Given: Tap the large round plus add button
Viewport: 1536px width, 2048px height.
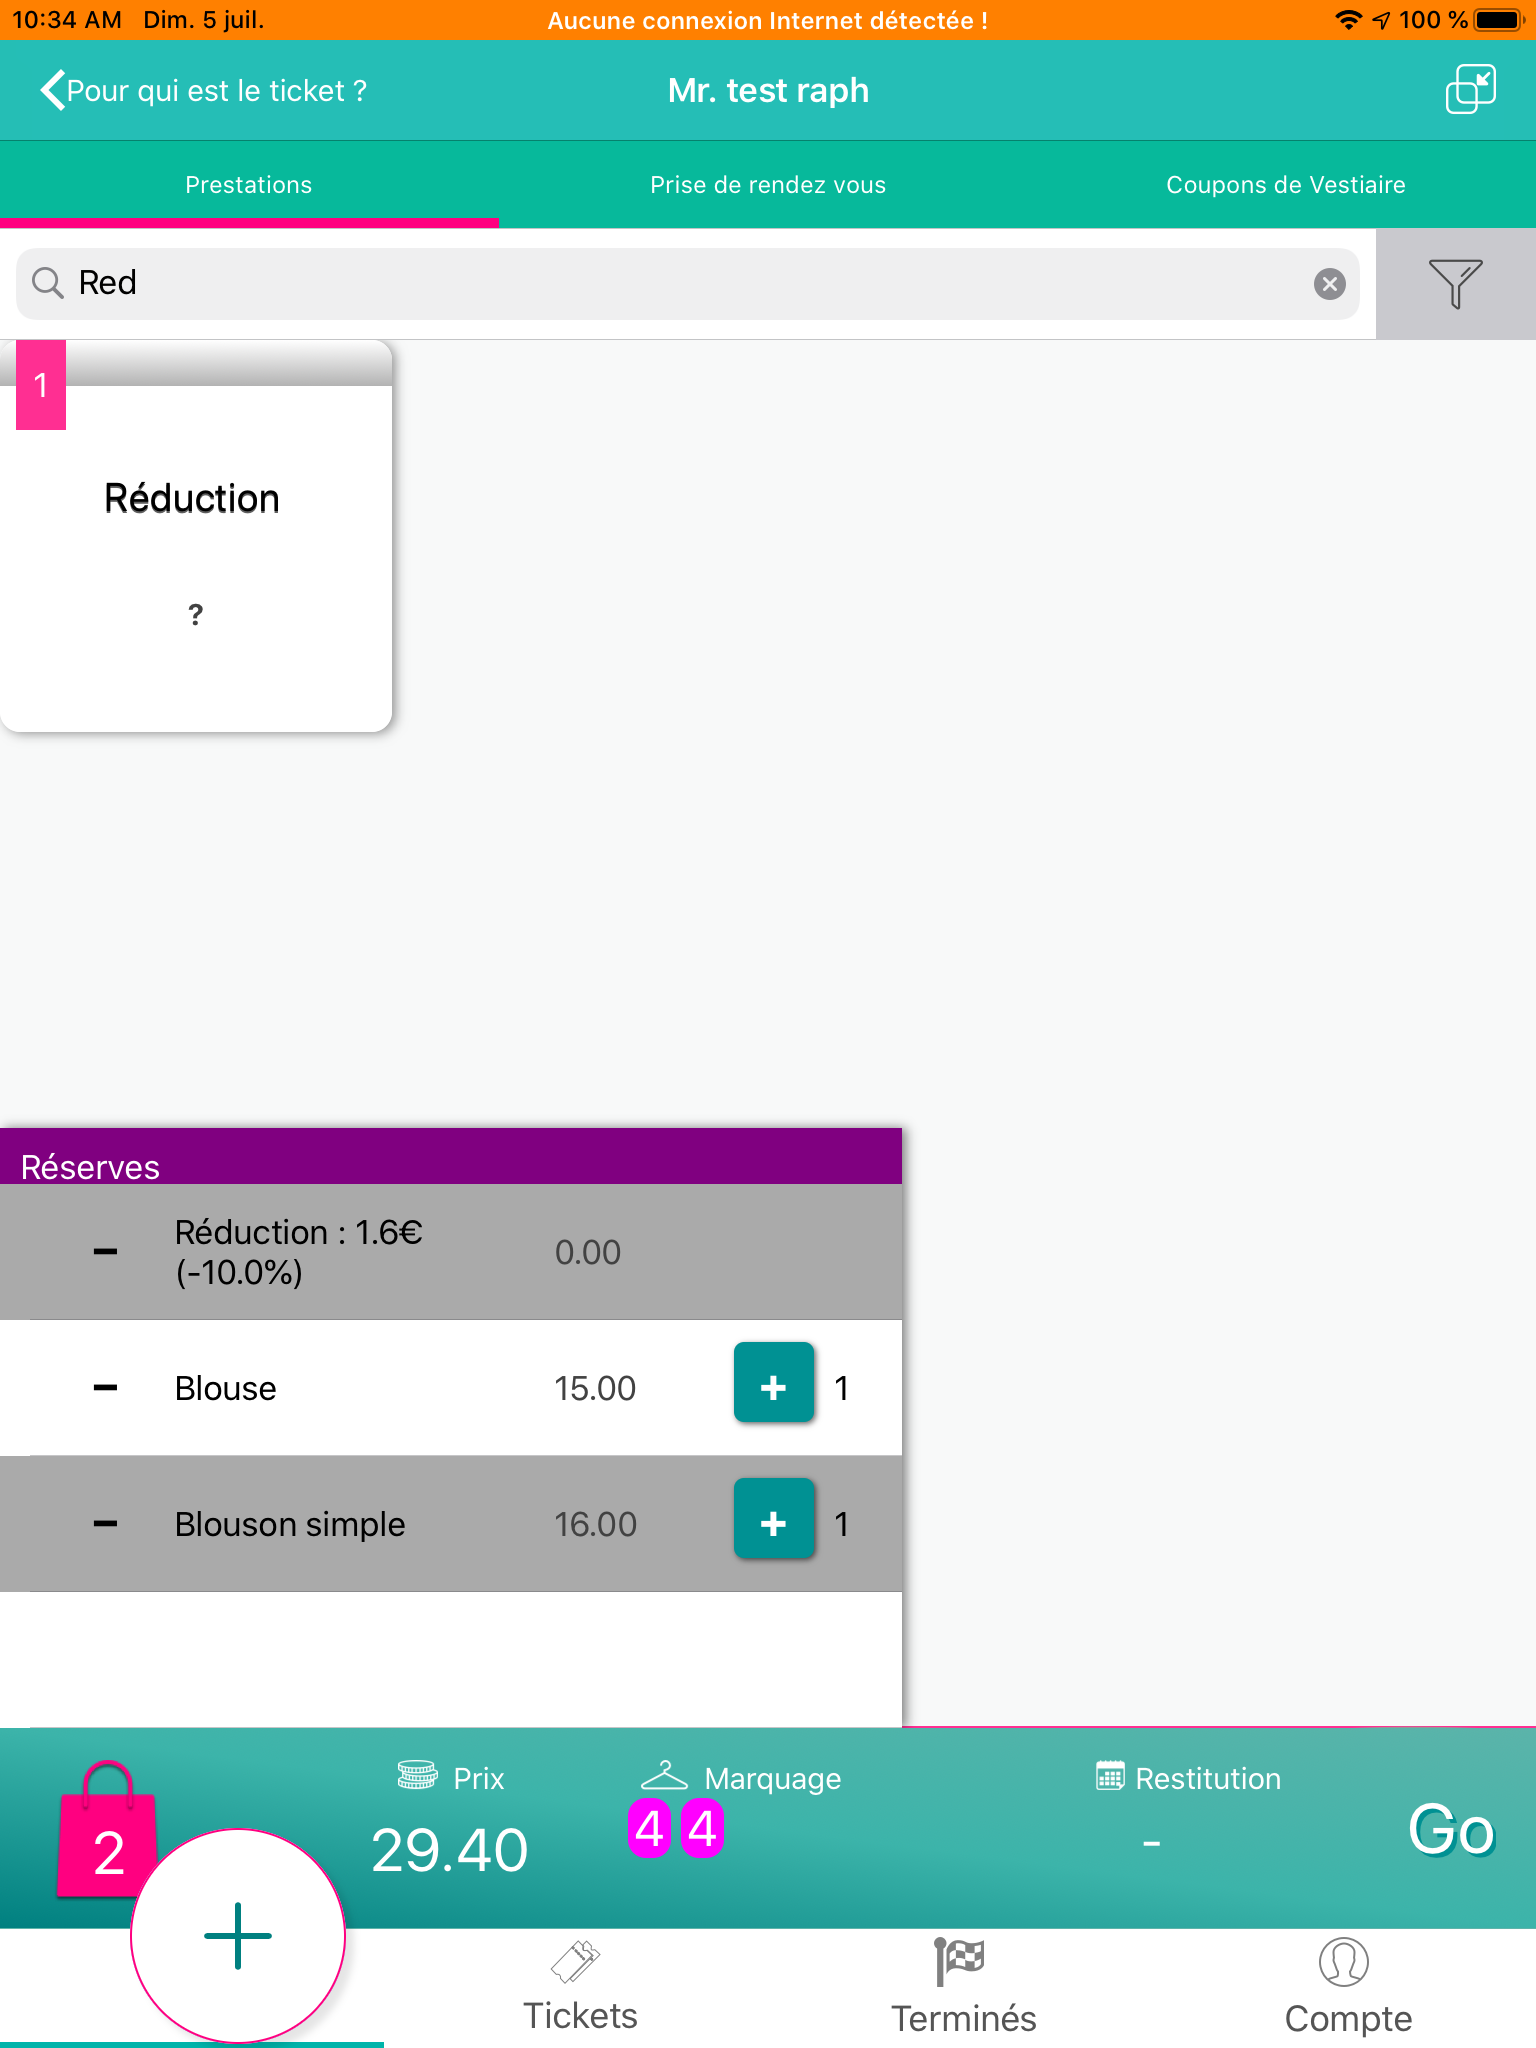Looking at the screenshot, I should pos(238,1936).
